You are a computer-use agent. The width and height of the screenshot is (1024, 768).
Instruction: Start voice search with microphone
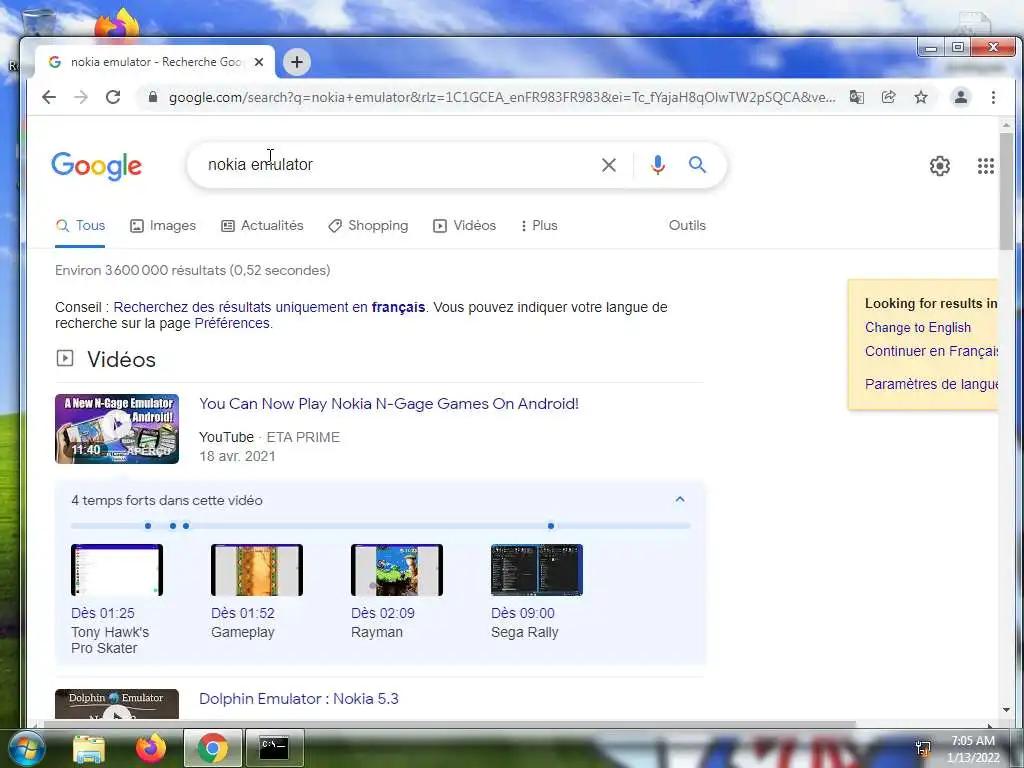pos(658,165)
